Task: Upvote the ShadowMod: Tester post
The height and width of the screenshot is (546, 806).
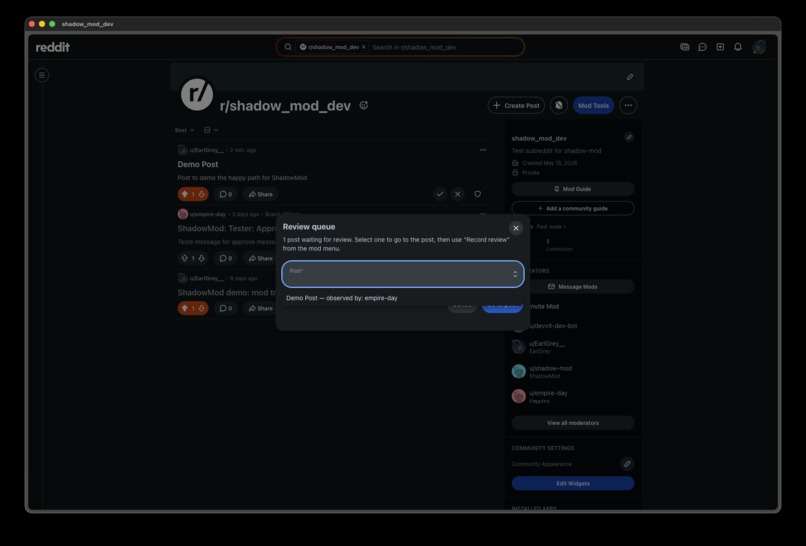Action: point(185,258)
